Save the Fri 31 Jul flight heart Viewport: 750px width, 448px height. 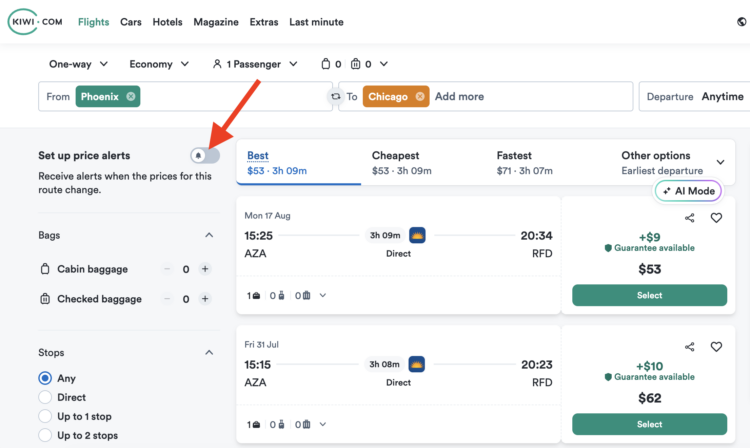[x=716, y=347]
